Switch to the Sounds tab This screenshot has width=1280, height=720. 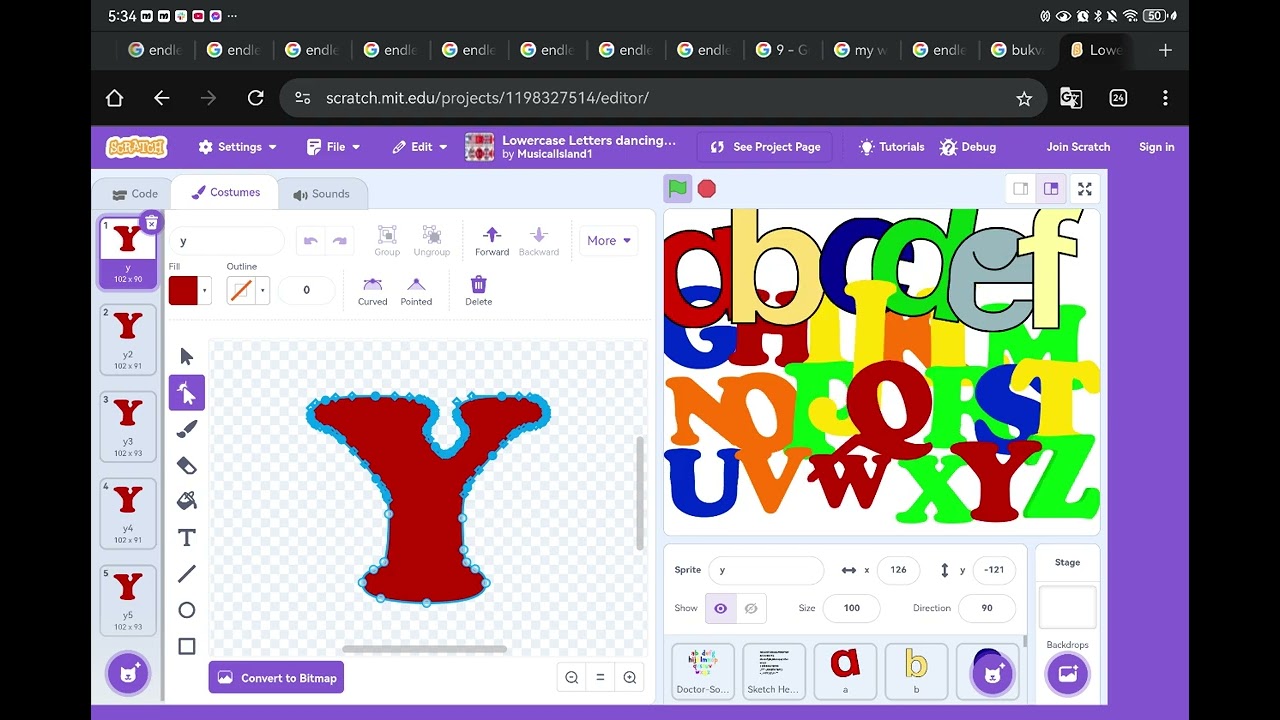point(321,194)
